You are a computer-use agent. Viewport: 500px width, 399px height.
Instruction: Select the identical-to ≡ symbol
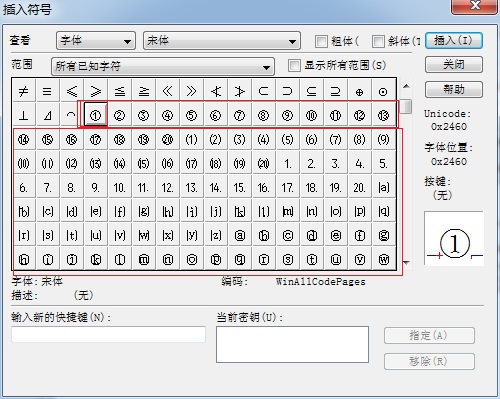pos(48,91)
